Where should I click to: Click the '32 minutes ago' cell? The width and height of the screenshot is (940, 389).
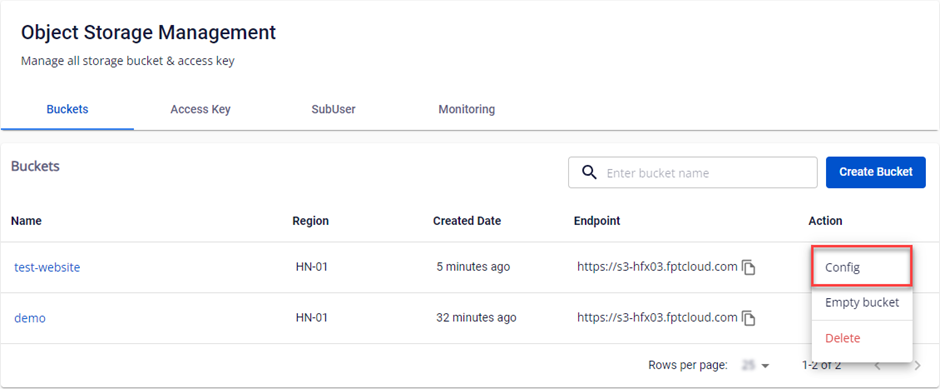coord(476,318)
